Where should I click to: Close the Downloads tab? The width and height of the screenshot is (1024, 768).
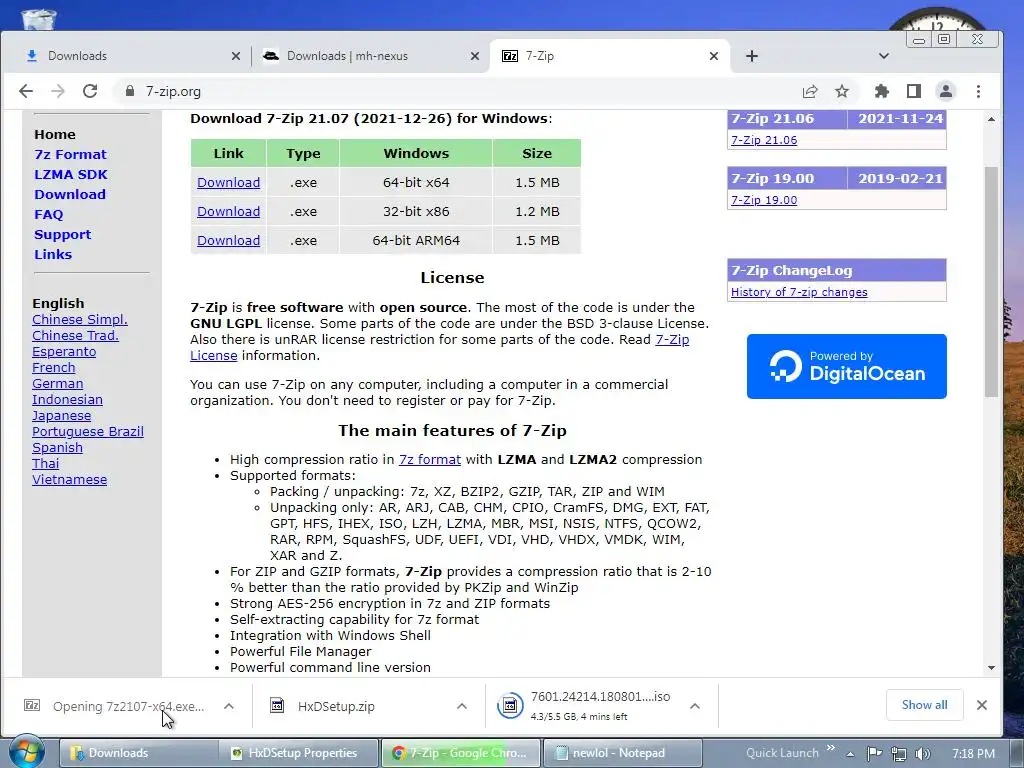236,56
